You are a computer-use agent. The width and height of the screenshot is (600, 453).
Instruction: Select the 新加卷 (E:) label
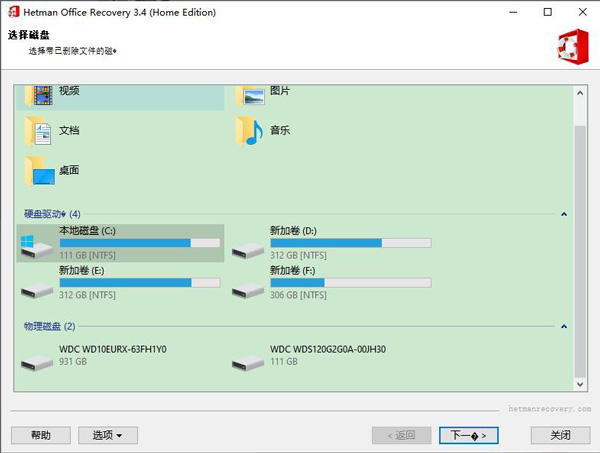[82, 270]
